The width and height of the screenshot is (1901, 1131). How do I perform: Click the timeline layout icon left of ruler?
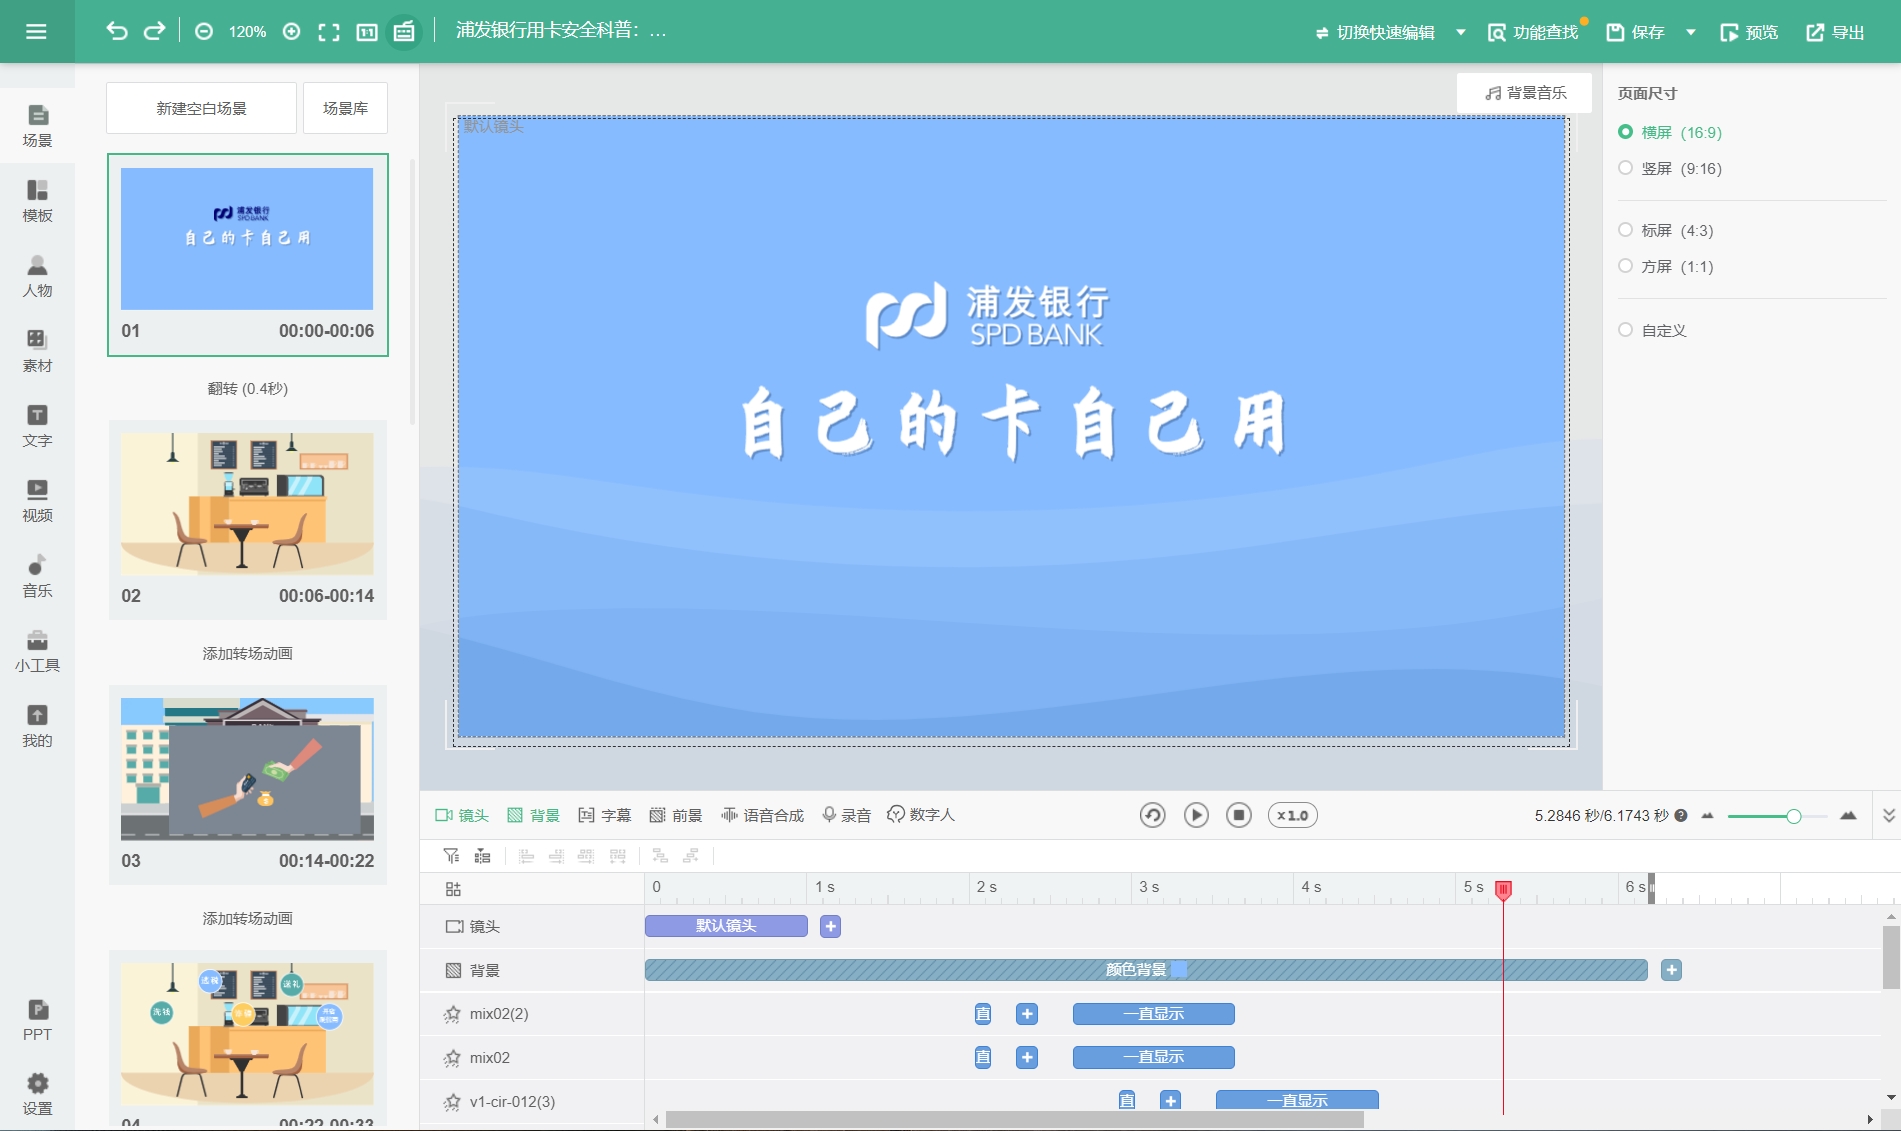point(453,889)
